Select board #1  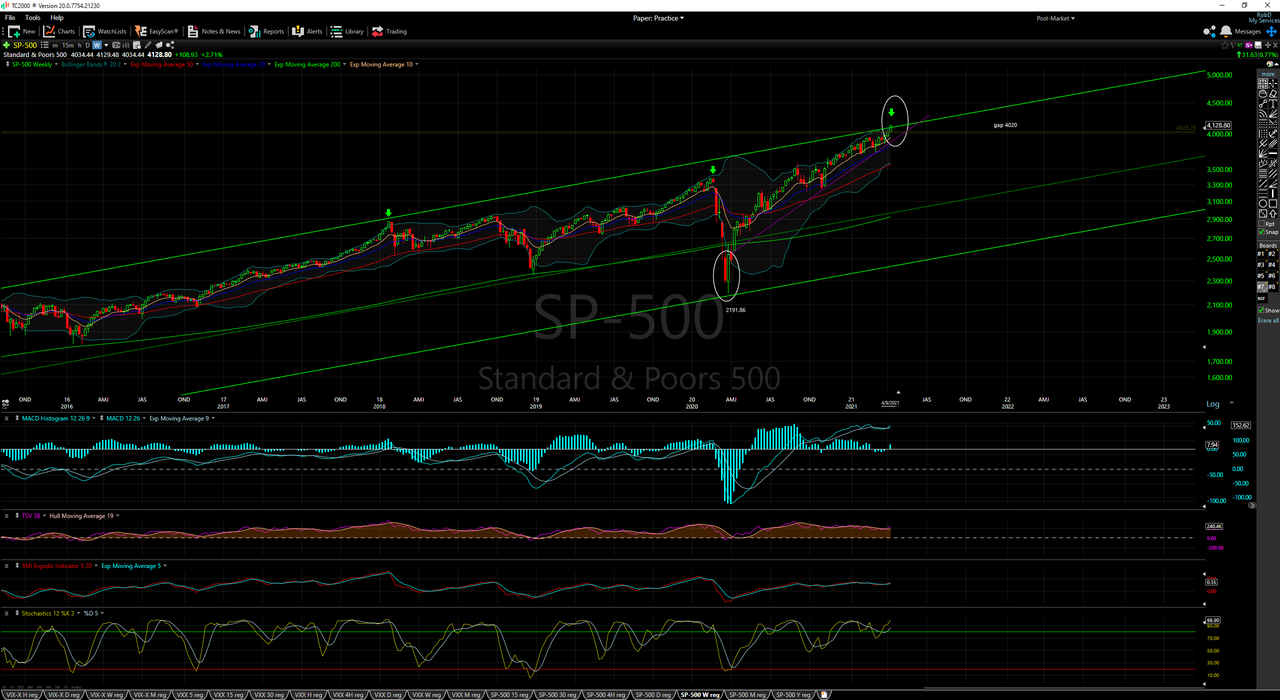1261,254
